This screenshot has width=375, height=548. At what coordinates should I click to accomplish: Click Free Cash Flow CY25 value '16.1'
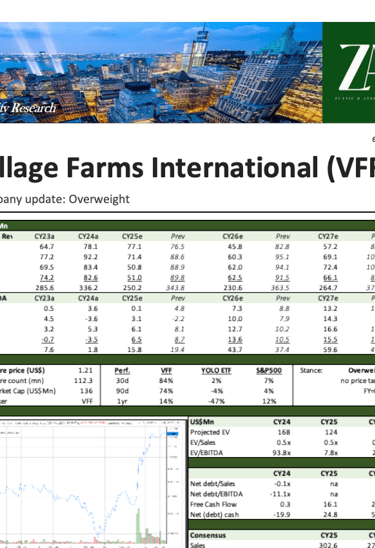coord(331,504)
